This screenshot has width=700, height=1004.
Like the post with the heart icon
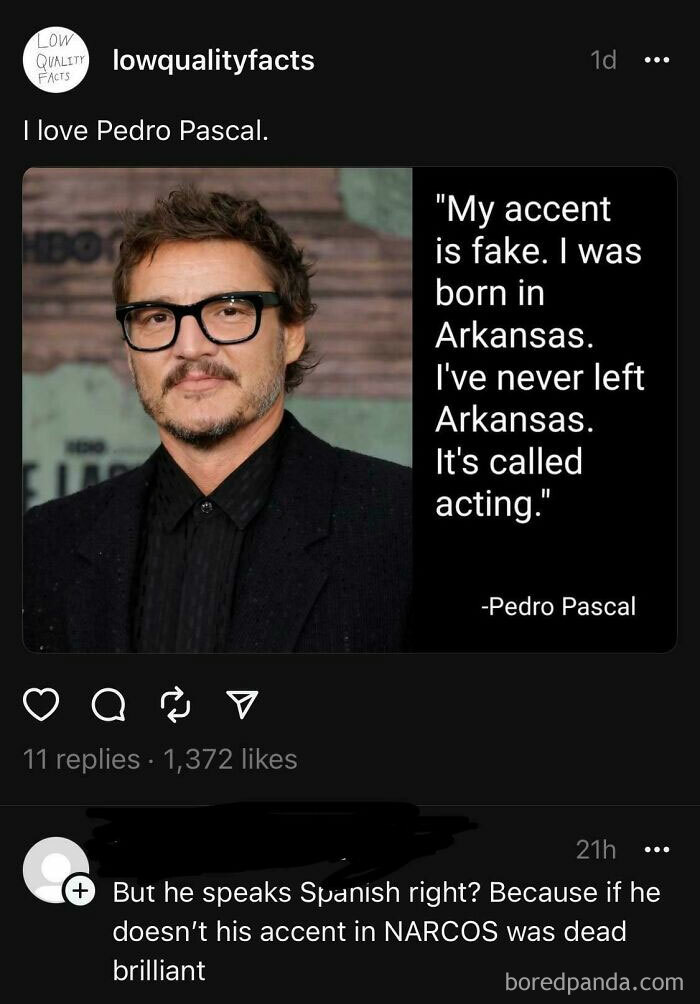pos(41,704)
